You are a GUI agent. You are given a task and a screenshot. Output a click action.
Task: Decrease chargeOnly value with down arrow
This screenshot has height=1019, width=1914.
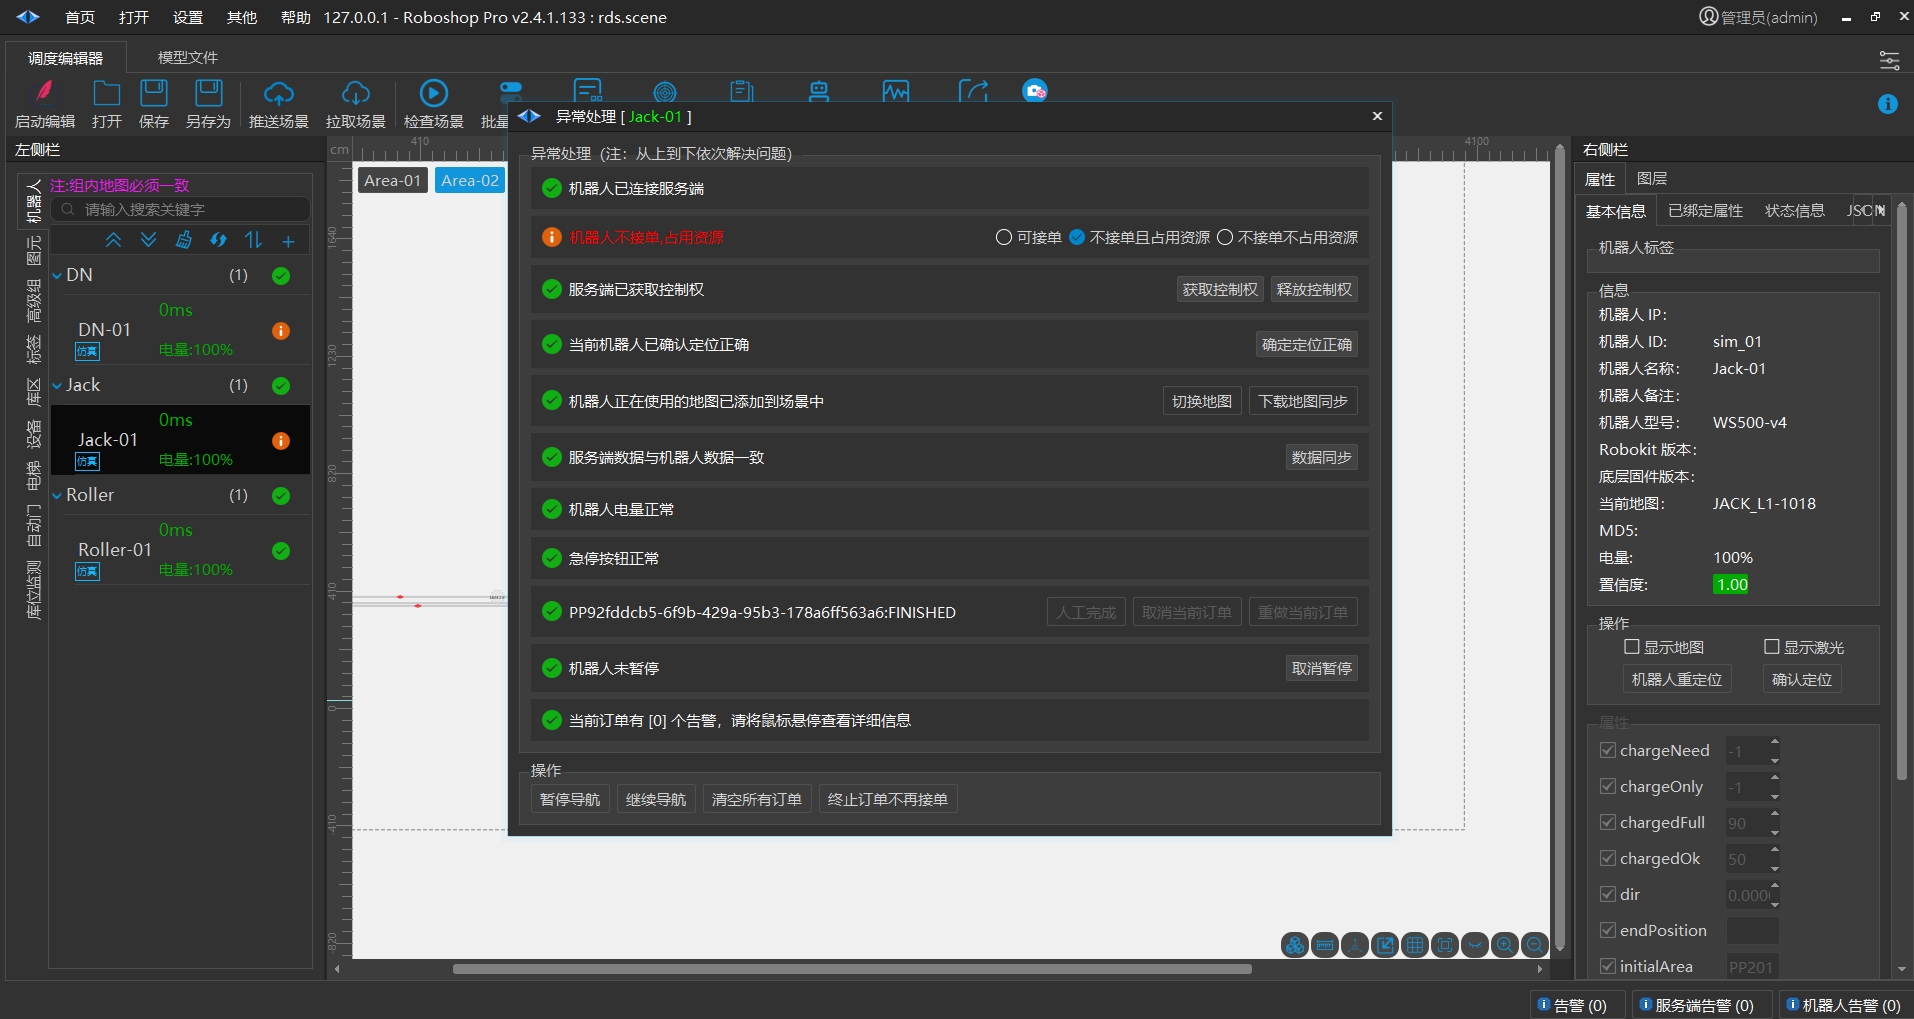tap(1775, 796)
